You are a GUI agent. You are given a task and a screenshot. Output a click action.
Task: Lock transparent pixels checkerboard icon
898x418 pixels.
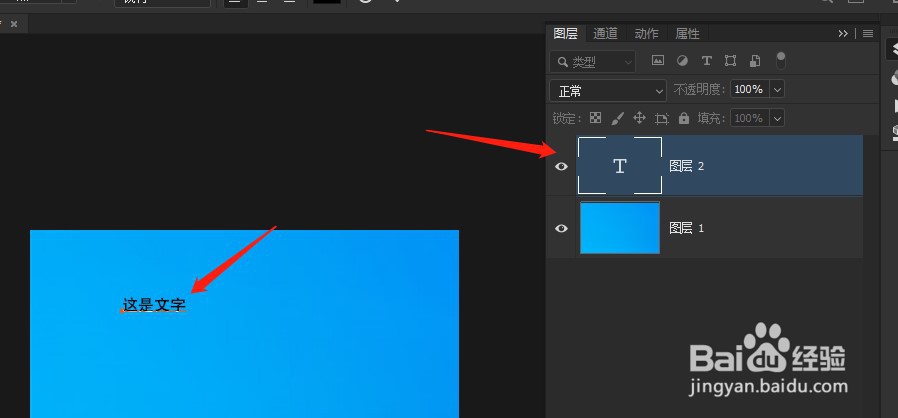[x=596, y=118]
